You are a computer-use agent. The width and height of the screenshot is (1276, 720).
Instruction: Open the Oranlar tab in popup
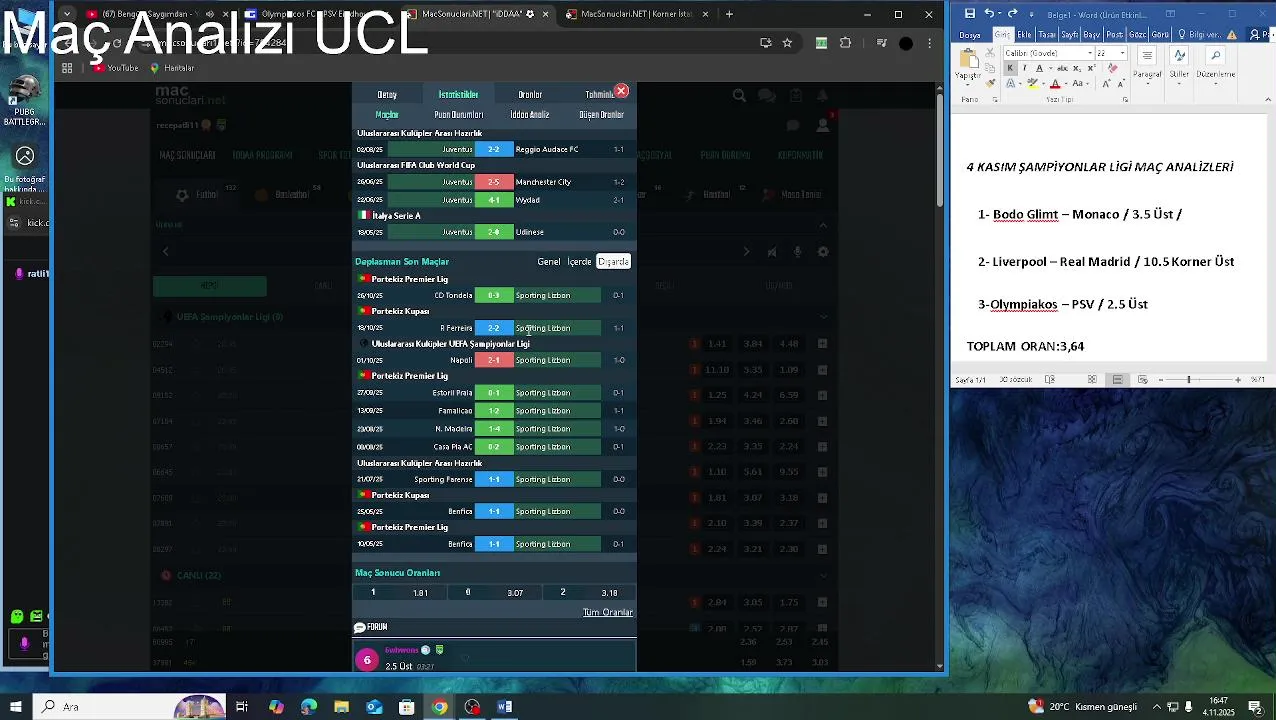click(x=530, y=95)
